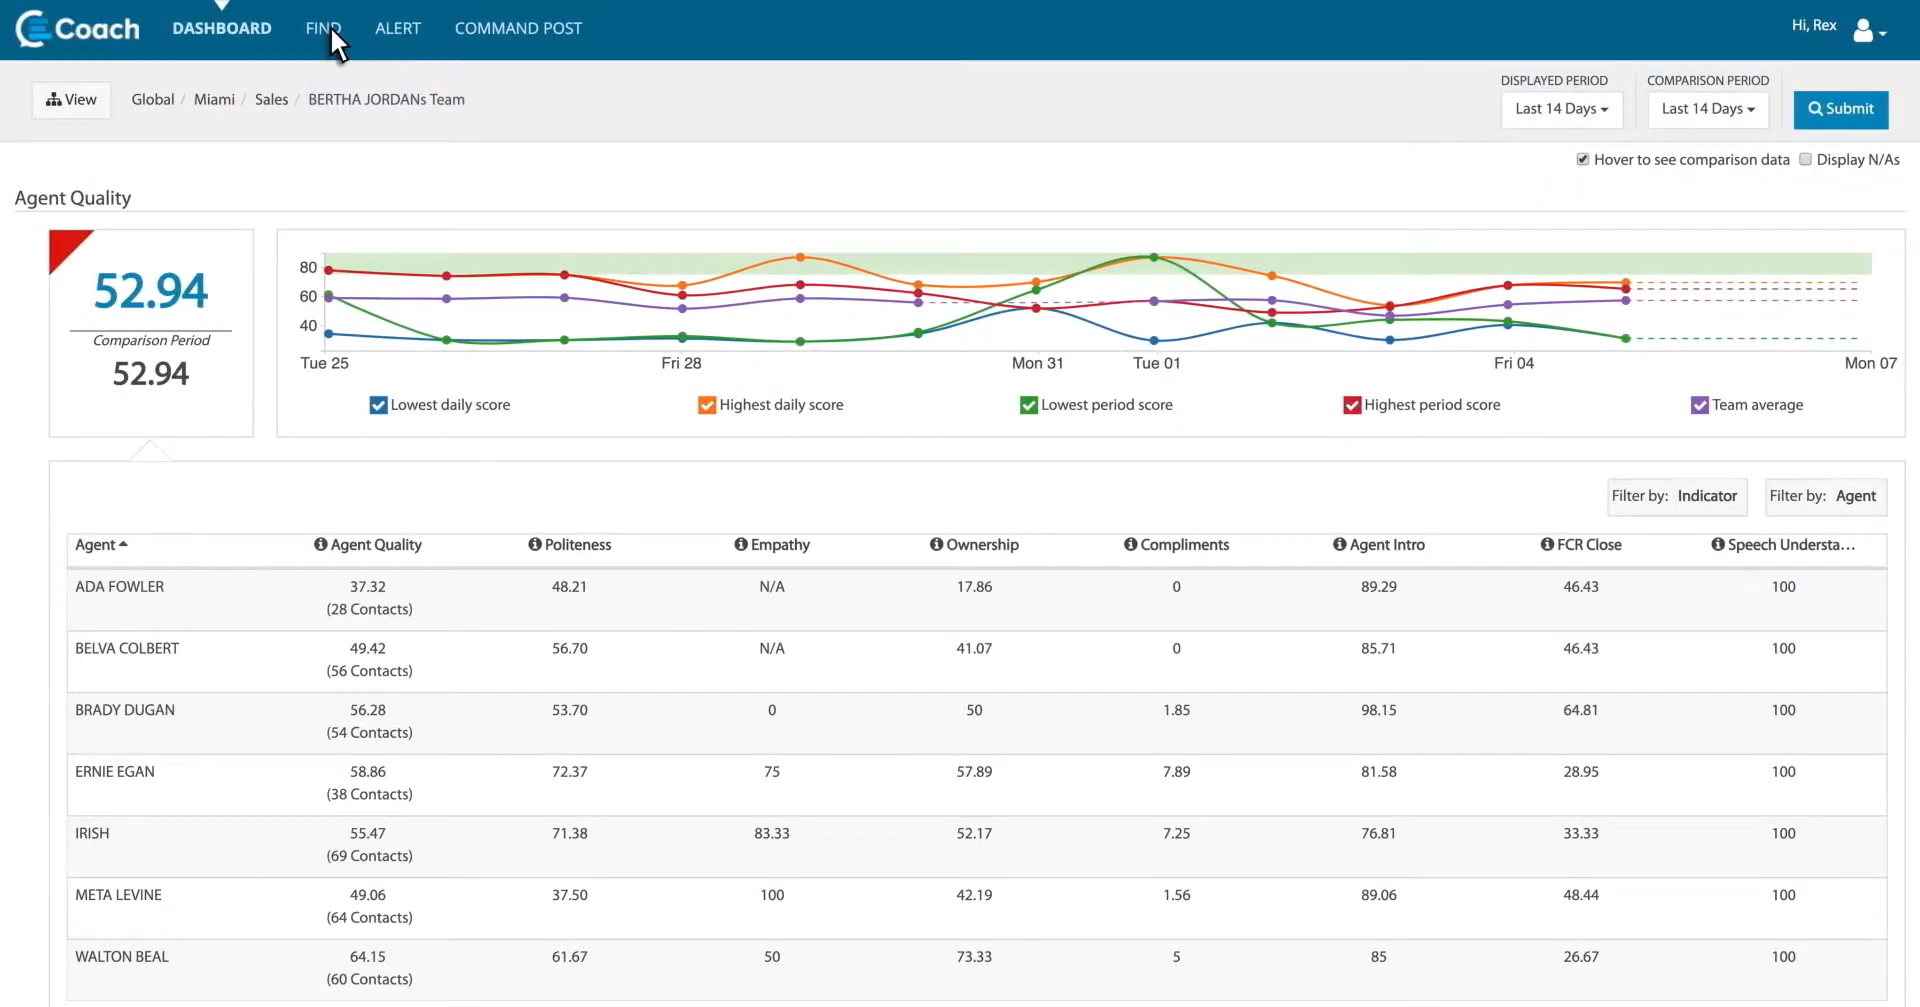
Task: Select agent IRISH
Action: [92, 833]
